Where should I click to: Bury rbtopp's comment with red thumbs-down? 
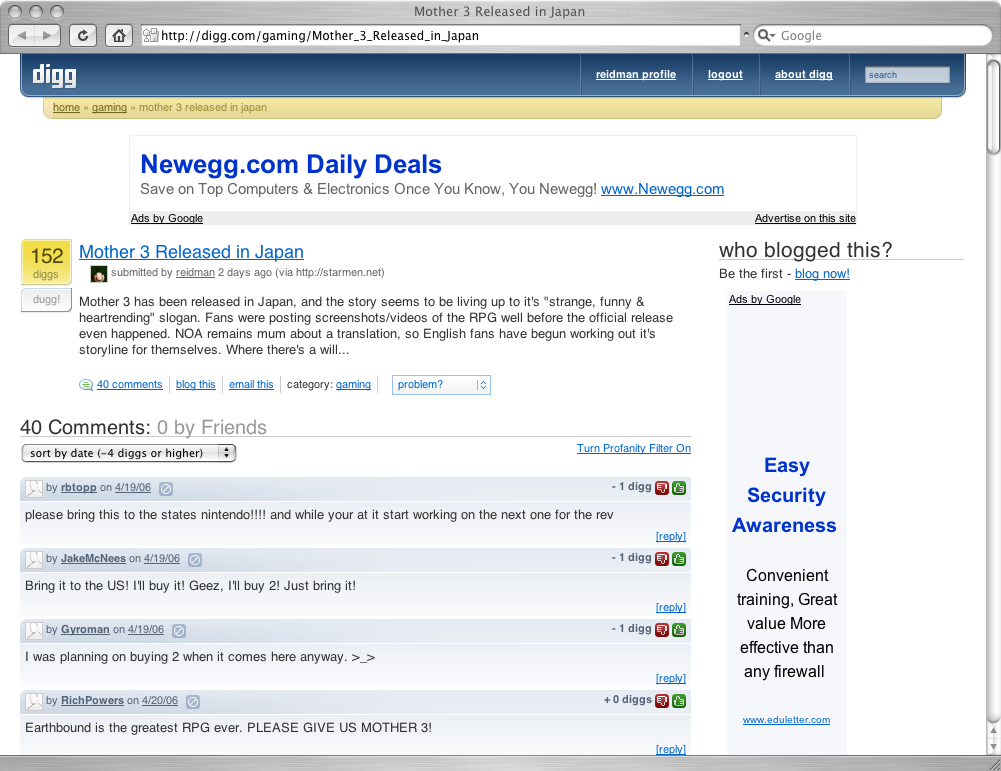coord(662,488)
